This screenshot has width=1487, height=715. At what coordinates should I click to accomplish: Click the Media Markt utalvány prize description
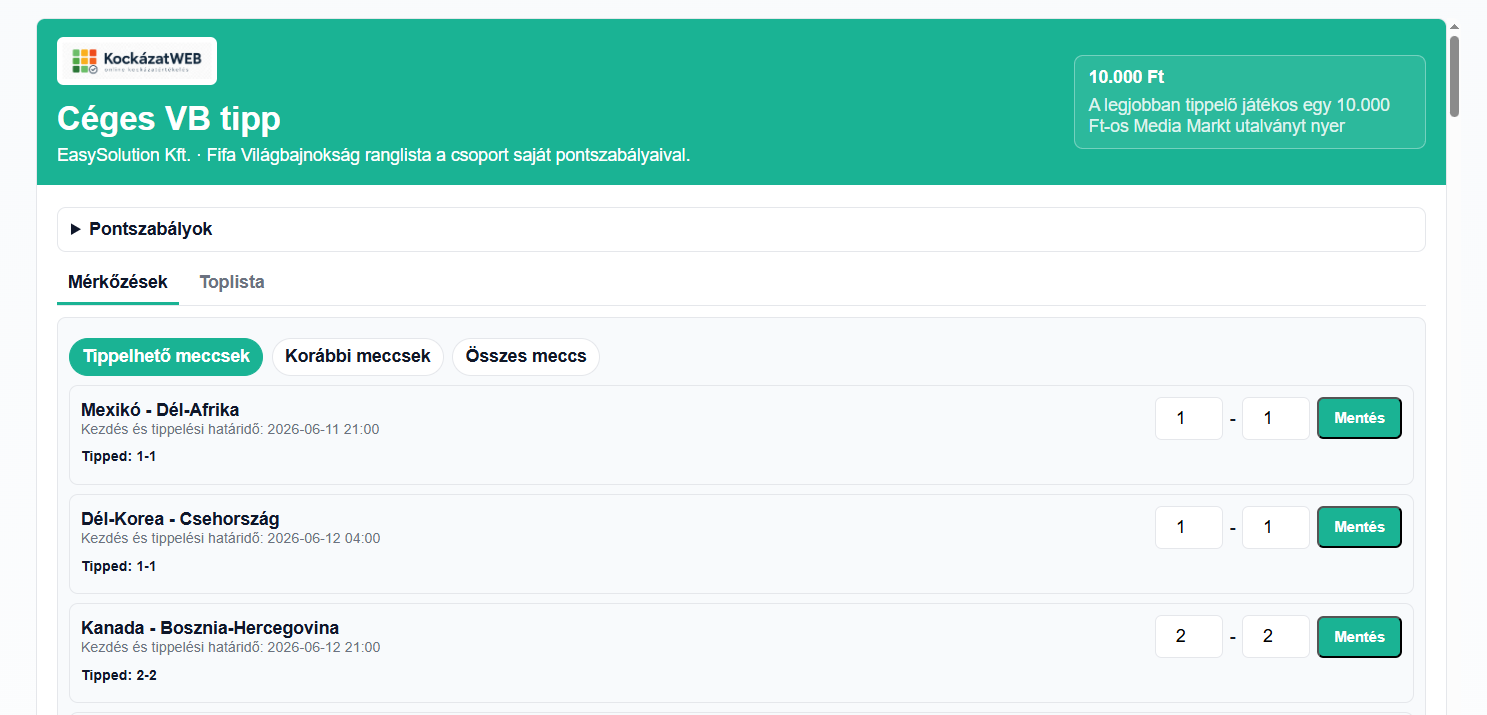tap(1238, 116)
